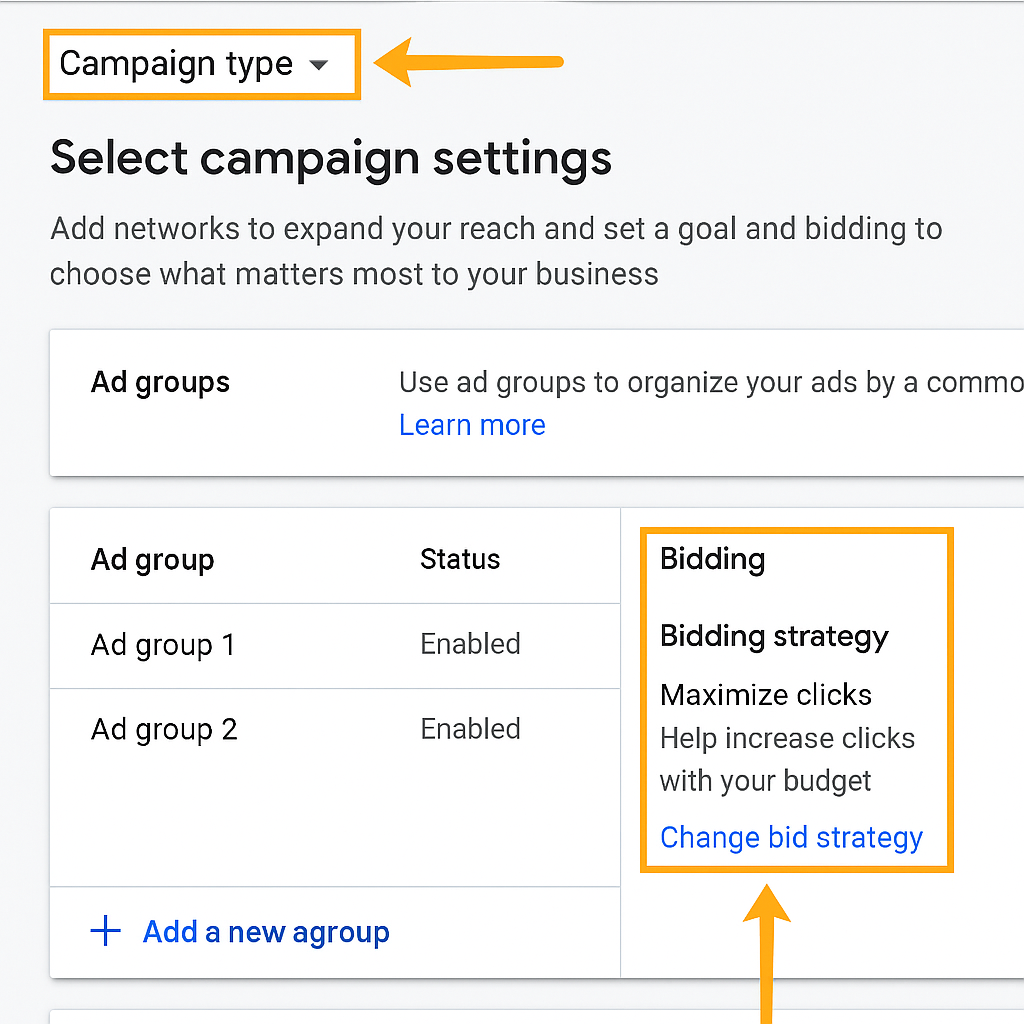The height and width of the screenshot is (1024, 1024).
Task: Click the Bidding strategy label
Action: click(x=774, y=636)
